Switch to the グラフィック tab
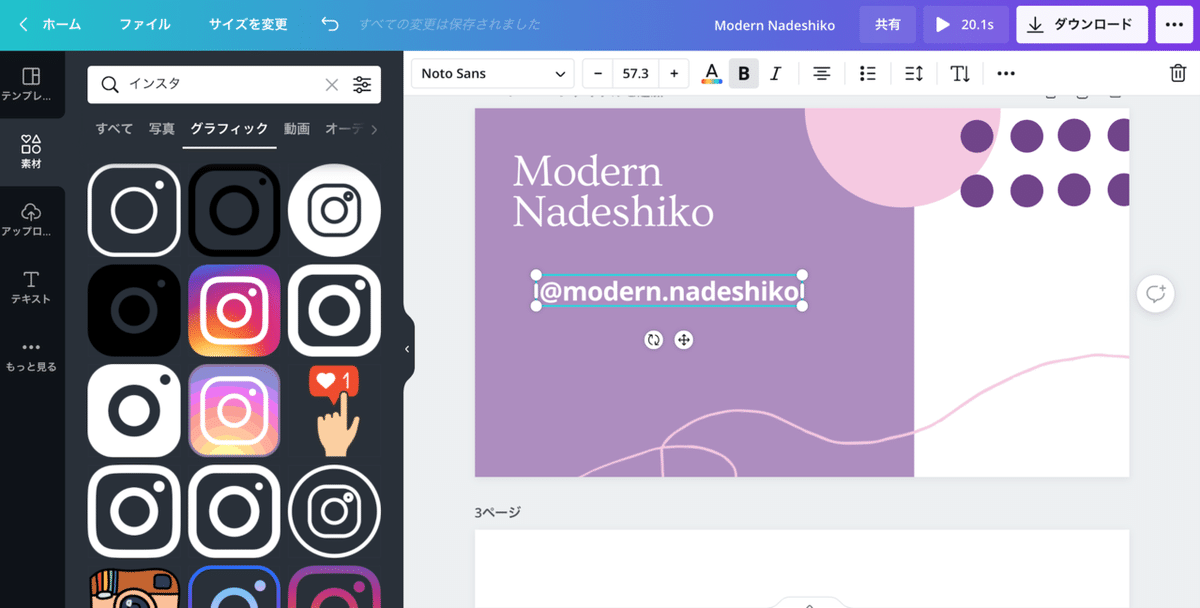Image resolution: width=1200 pixels, height=608 pixels. (x=229, y=129)
